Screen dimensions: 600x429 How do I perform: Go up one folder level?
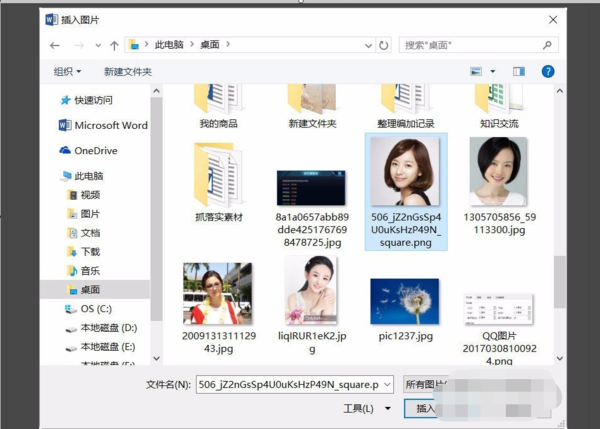(114, 46)
